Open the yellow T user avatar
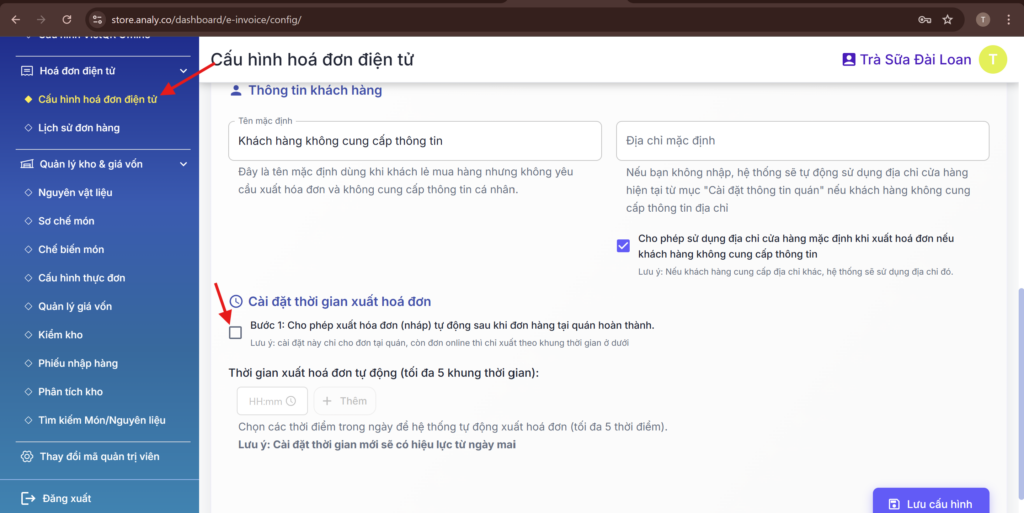The height and width of the screenshot is (513, 1024). (x=993, y=60)
